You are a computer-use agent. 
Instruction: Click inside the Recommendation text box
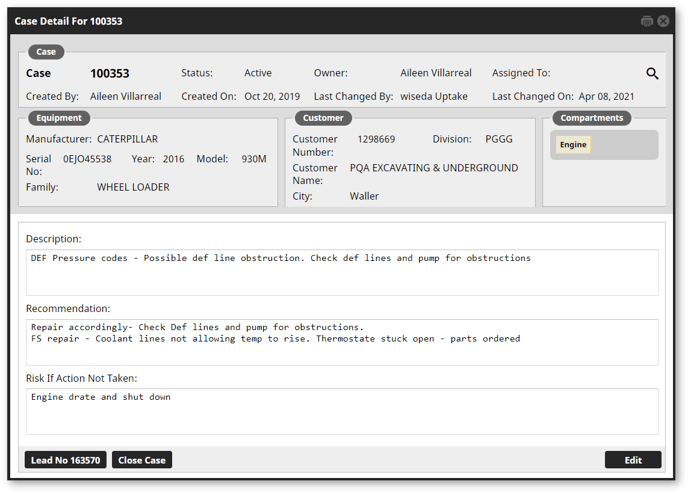tap(342, 342)
